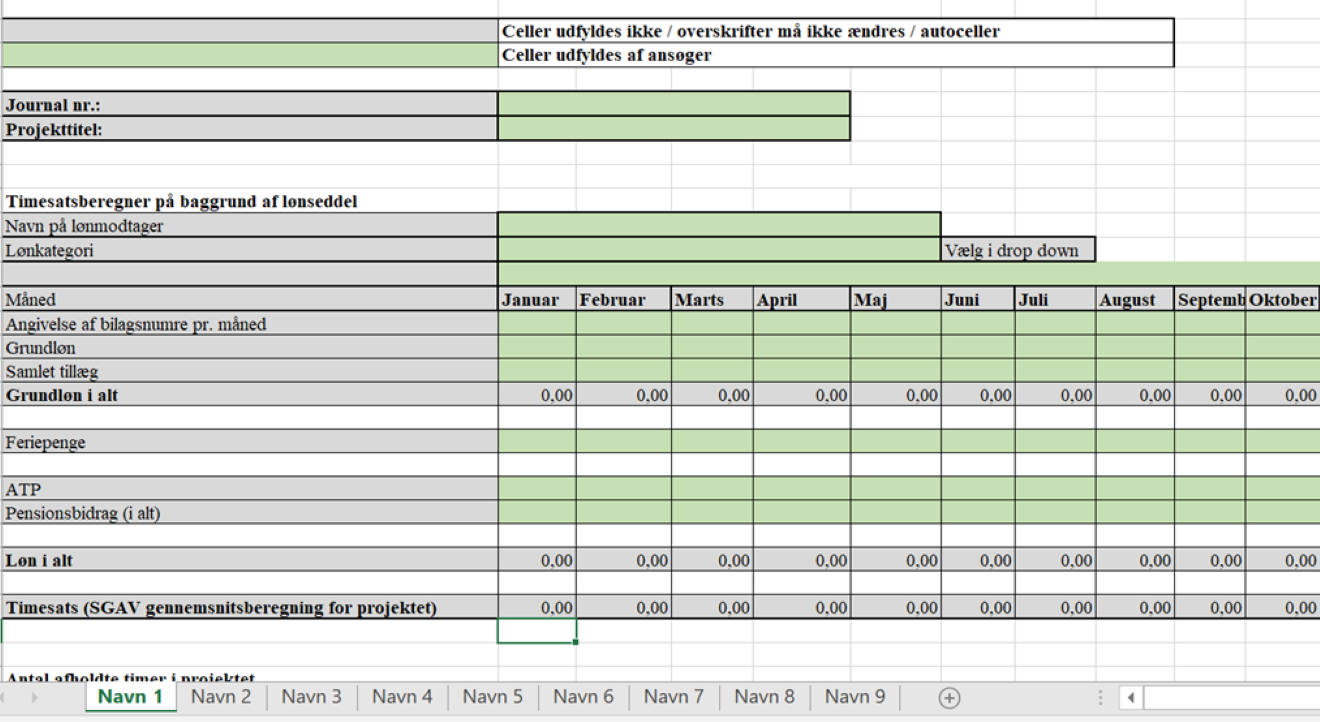Click the horizontal scrollbar track
Image resolution: width=1320 pixels, height=722 pixels.
(1230, 698)
